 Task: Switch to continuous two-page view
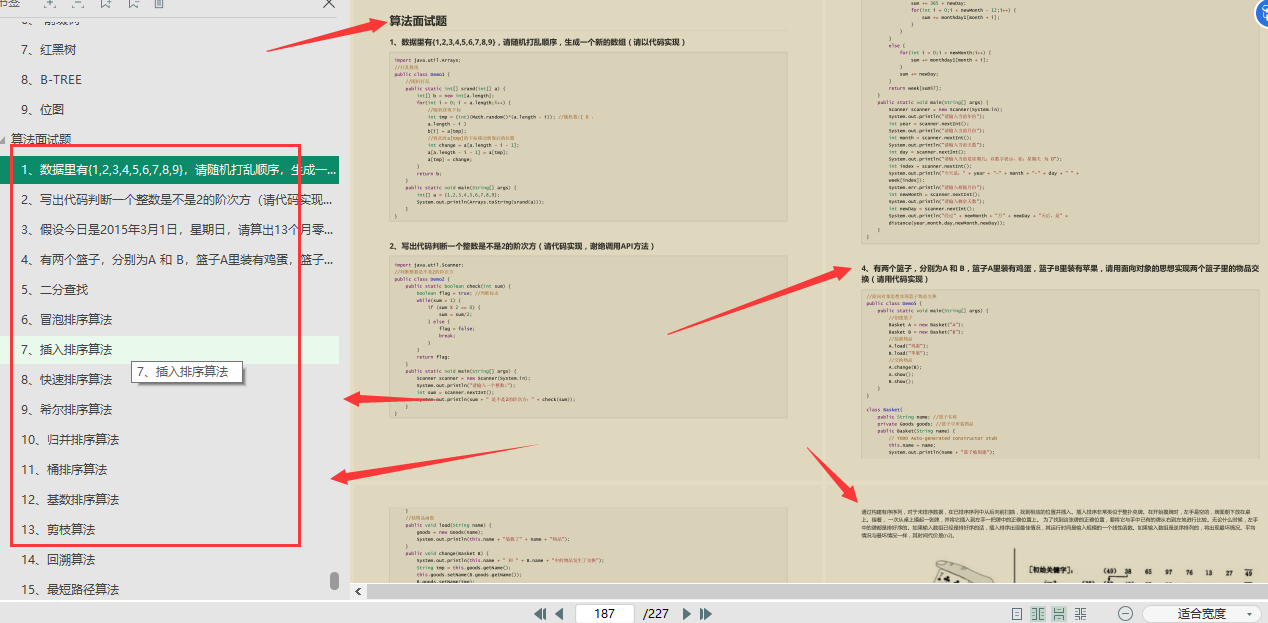[1081, 613]
